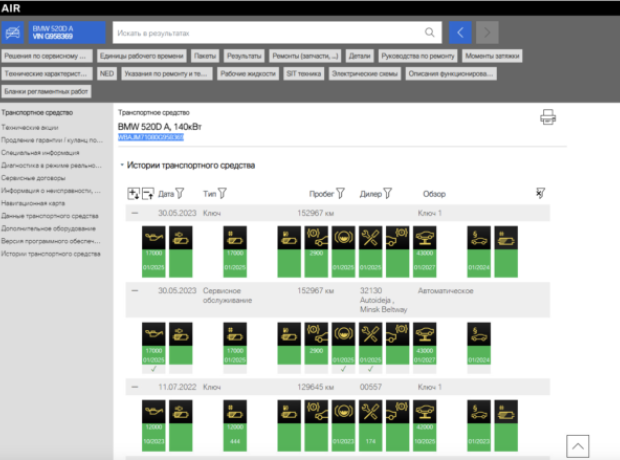Open Специальная информация in the sidebar

click(x=40, y=153)
